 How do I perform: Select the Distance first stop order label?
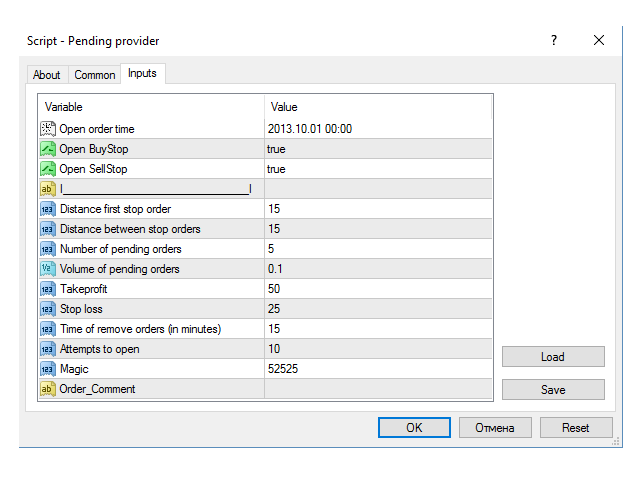tap(116, 209)
